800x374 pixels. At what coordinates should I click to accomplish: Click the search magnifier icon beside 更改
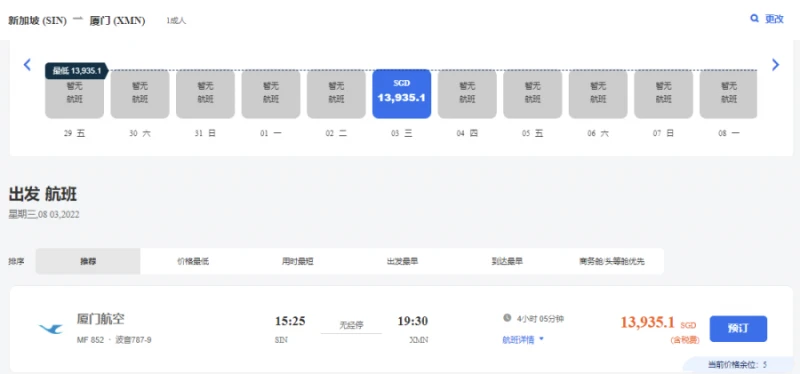[755, 19]
